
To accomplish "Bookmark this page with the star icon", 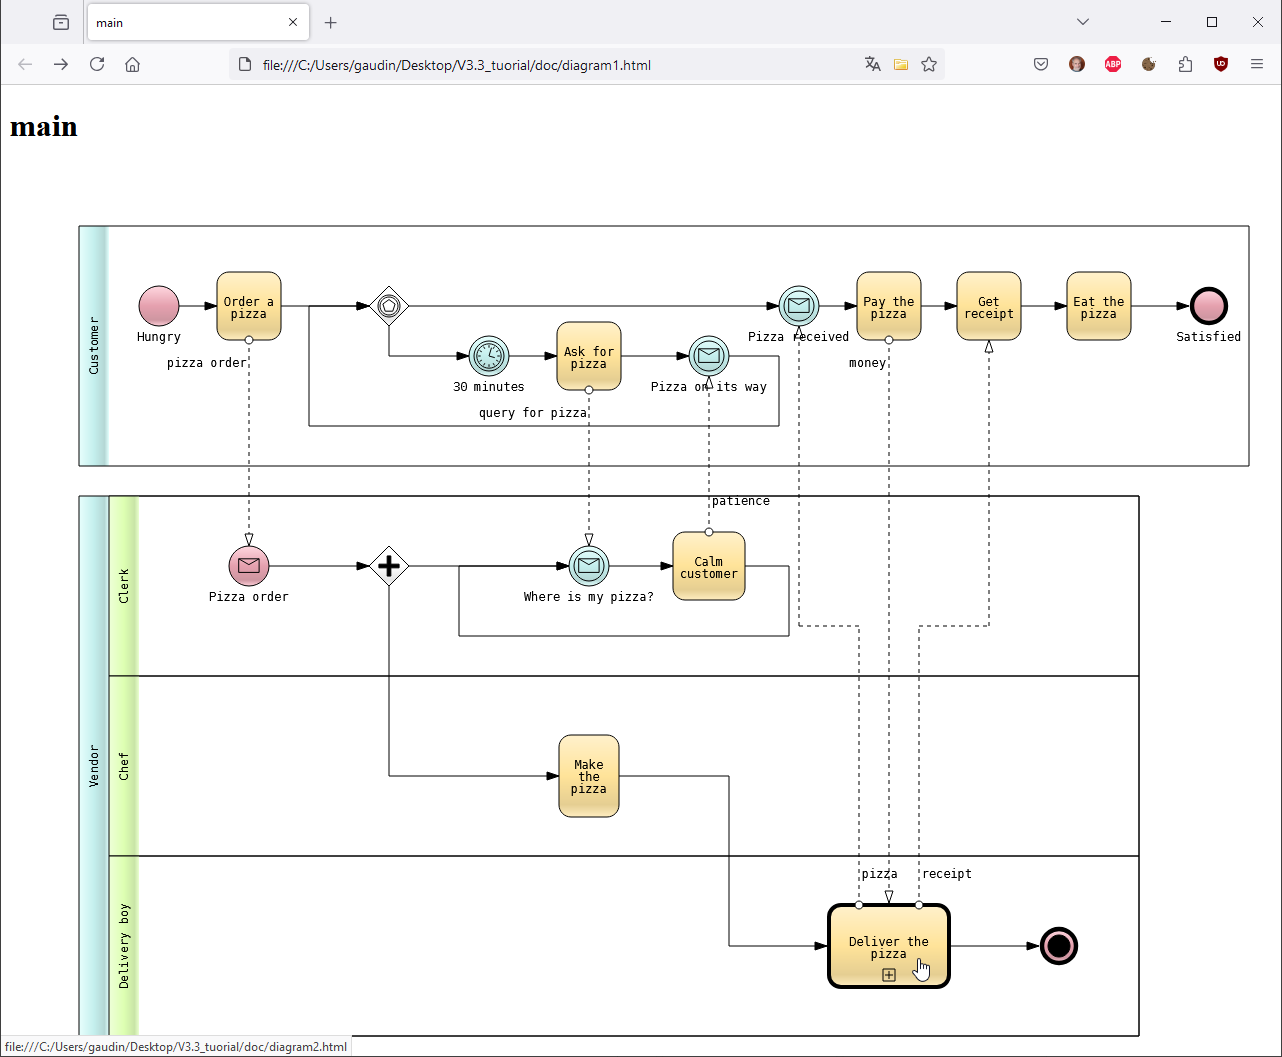I will click(x=929, y=64).
